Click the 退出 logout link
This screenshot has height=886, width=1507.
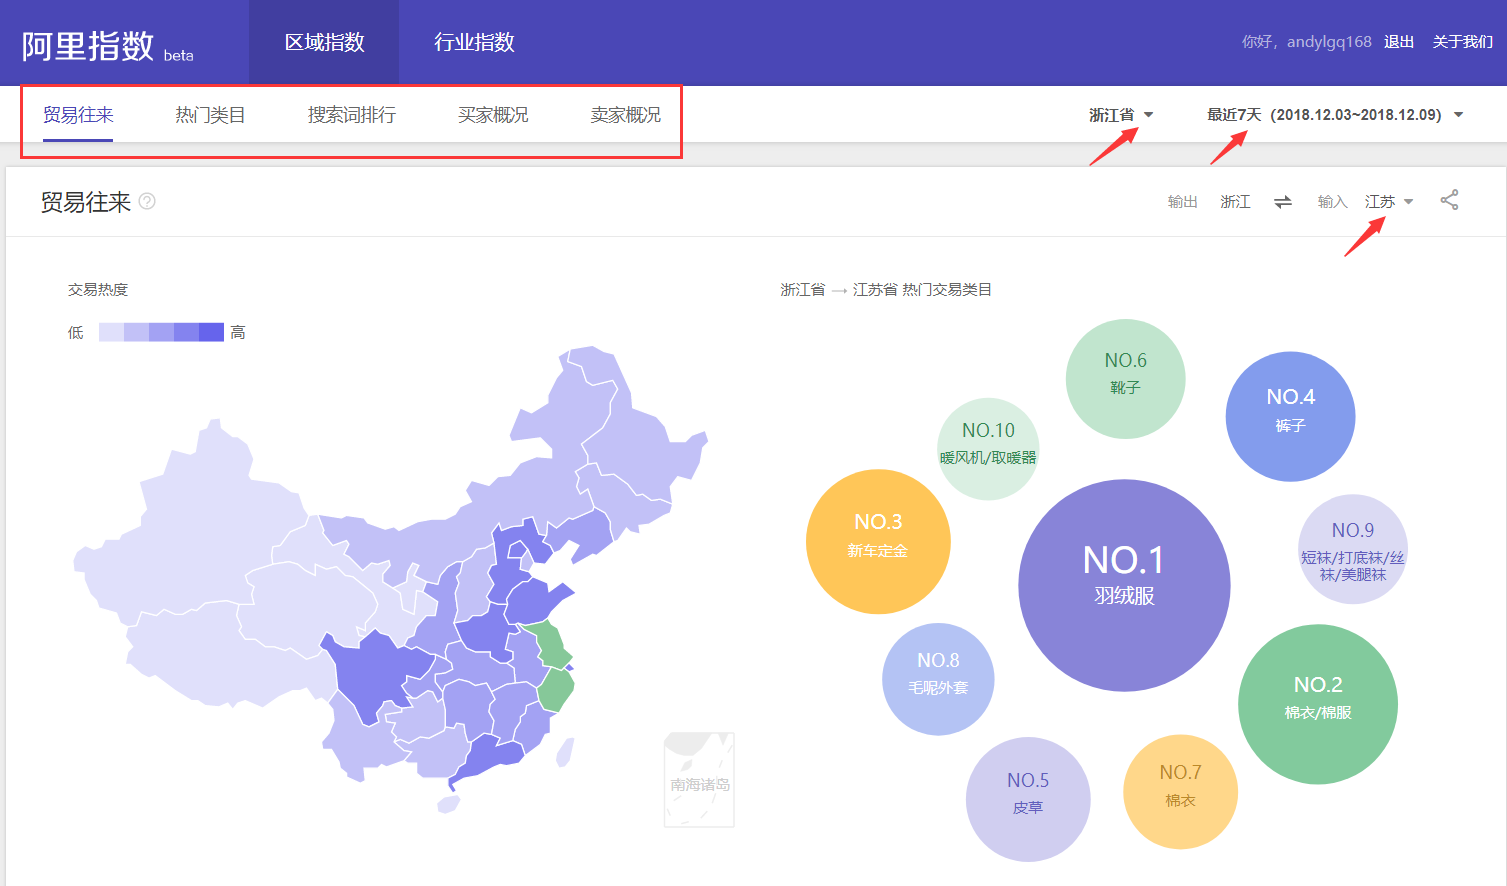1398,41
